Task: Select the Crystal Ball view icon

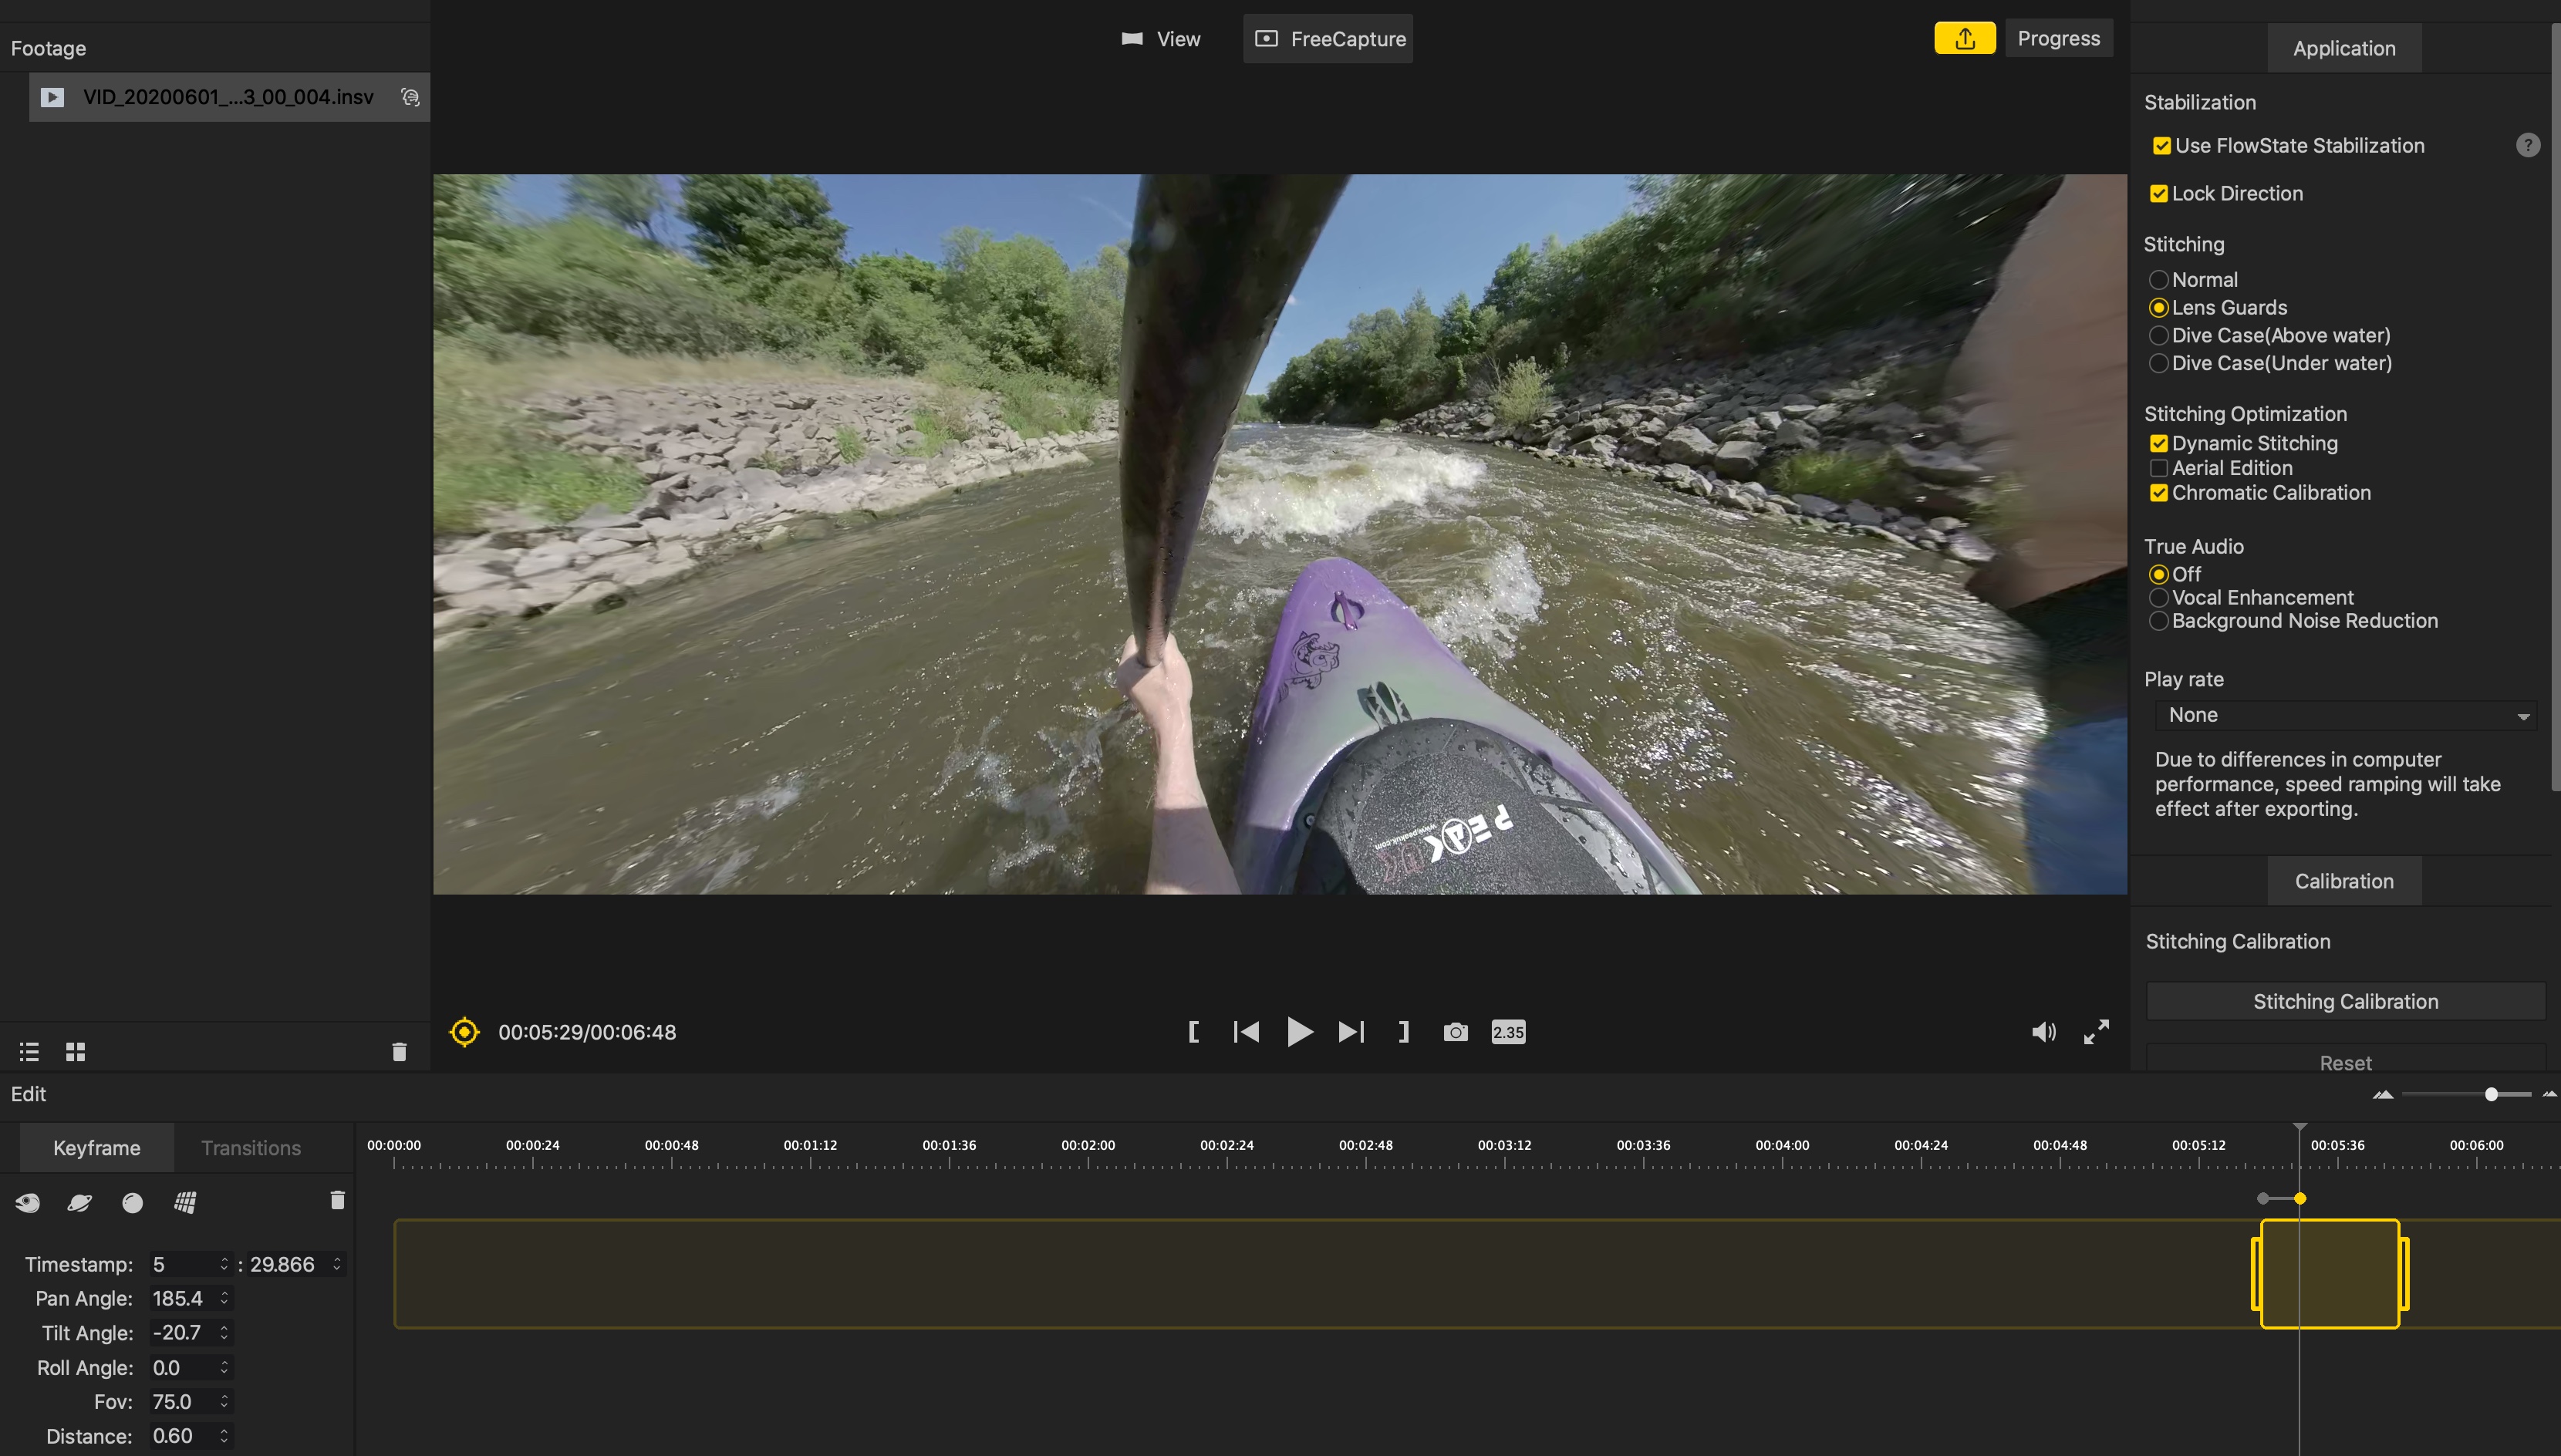Action: point(131,1202)
